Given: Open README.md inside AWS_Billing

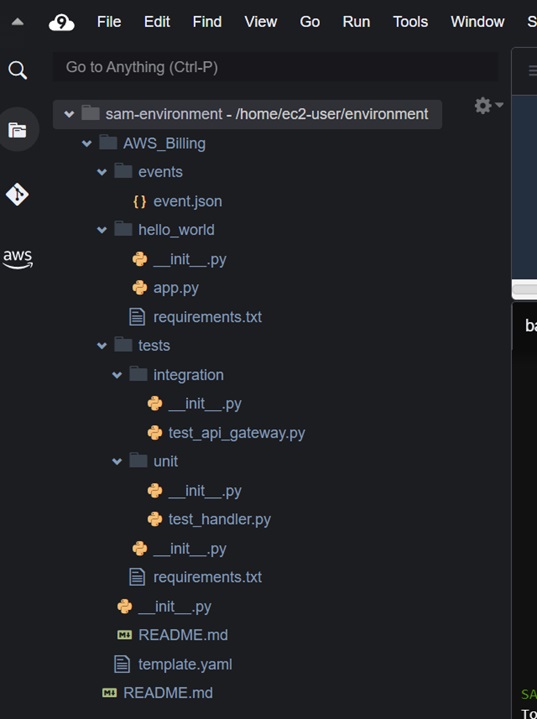Looking at the screenshot, I should click(183, 635).
